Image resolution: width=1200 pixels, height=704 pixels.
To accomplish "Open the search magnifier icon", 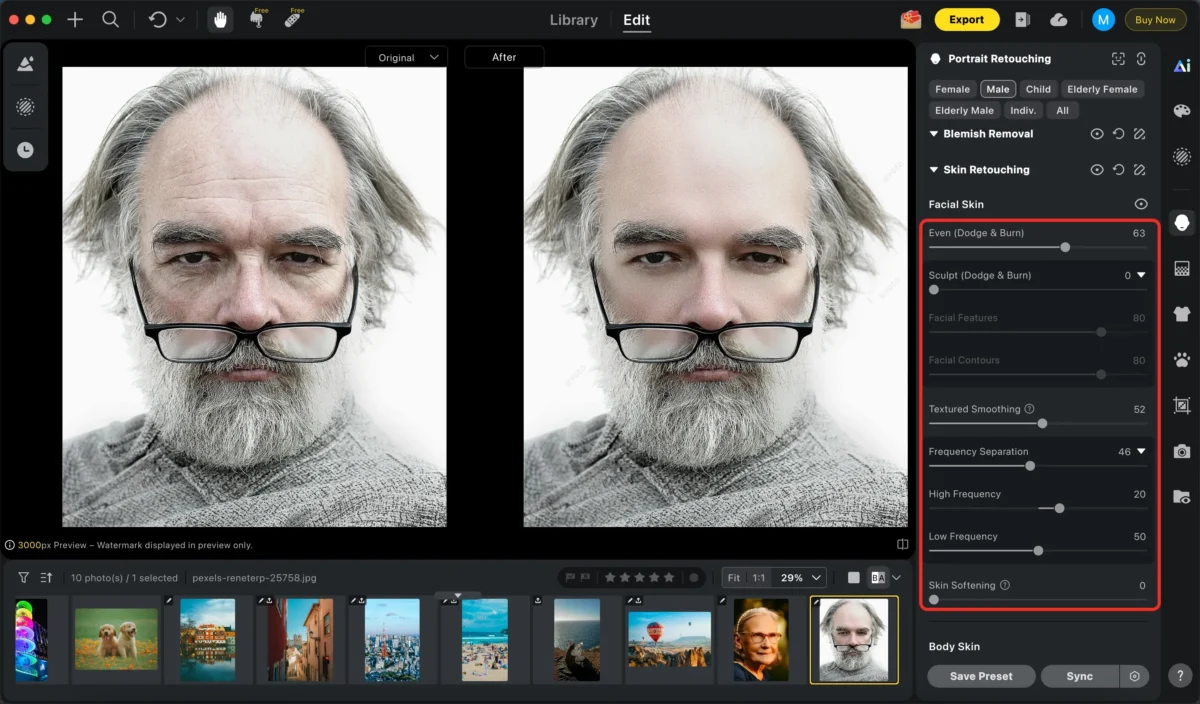I will [x=111, y=20].
